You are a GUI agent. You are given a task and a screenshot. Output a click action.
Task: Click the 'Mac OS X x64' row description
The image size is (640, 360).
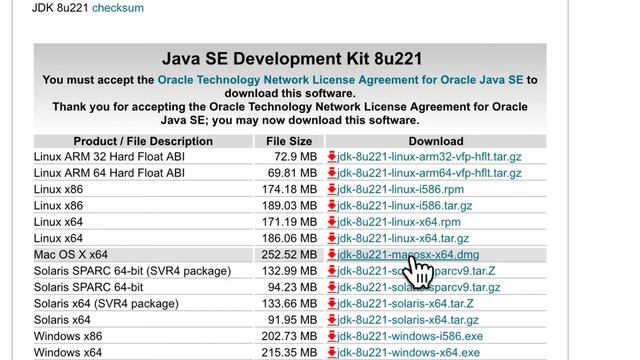71,255
